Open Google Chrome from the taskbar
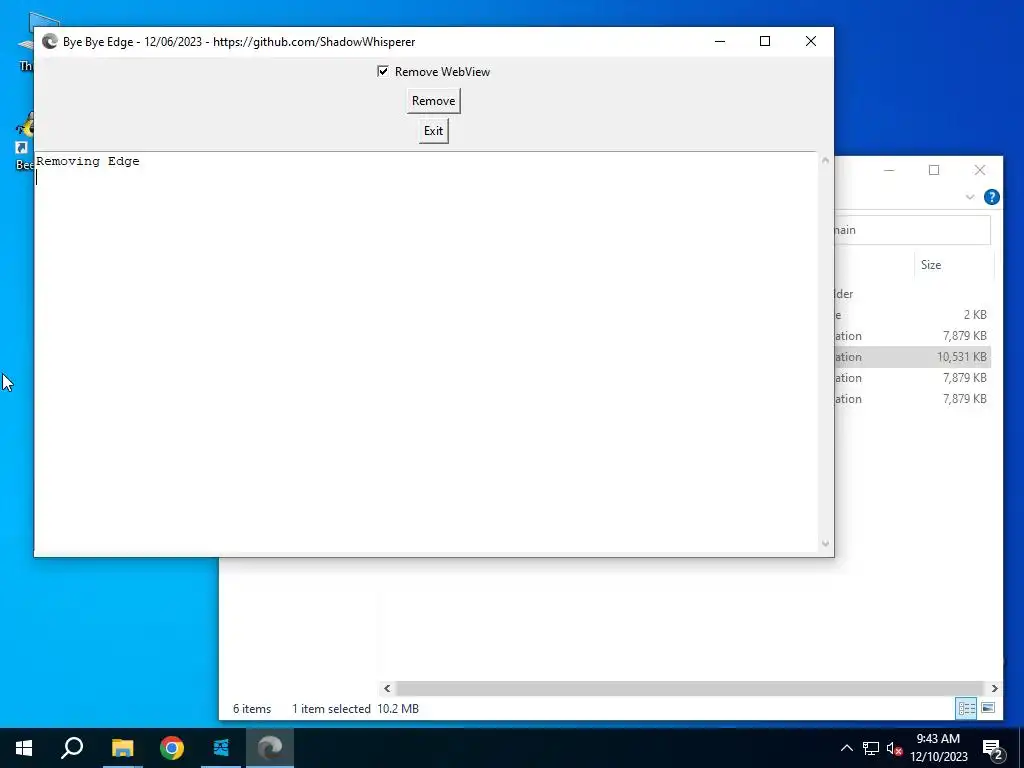The height and width of the screenshot is (768, 1024). [x=172, y=748]
